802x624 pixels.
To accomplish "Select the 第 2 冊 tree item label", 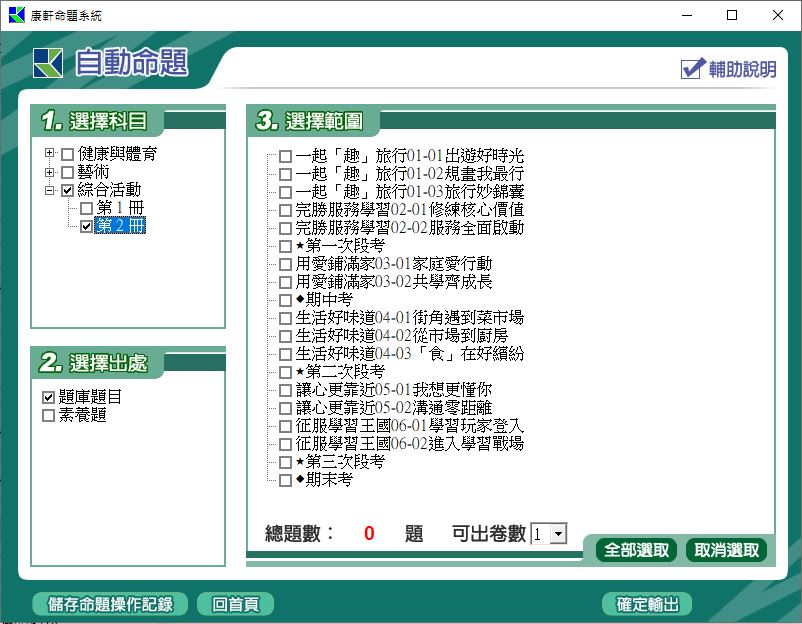I will tap(120, 226).
